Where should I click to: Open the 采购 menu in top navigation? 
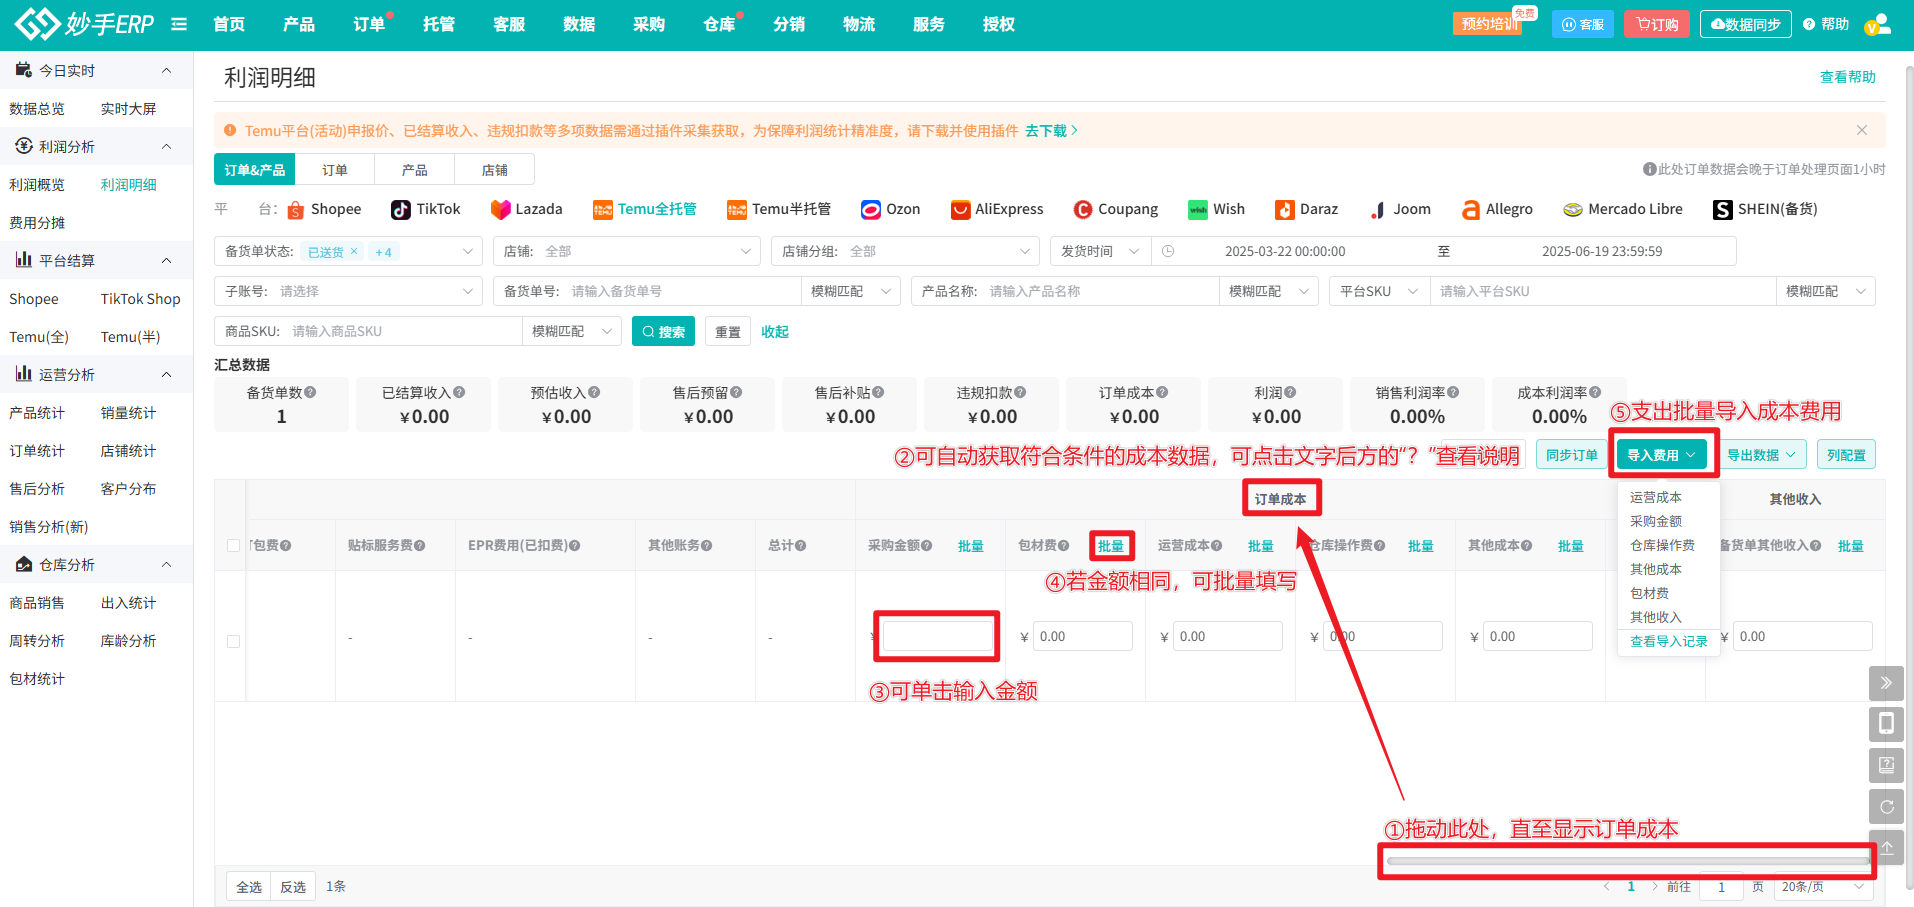click(649, 23)
